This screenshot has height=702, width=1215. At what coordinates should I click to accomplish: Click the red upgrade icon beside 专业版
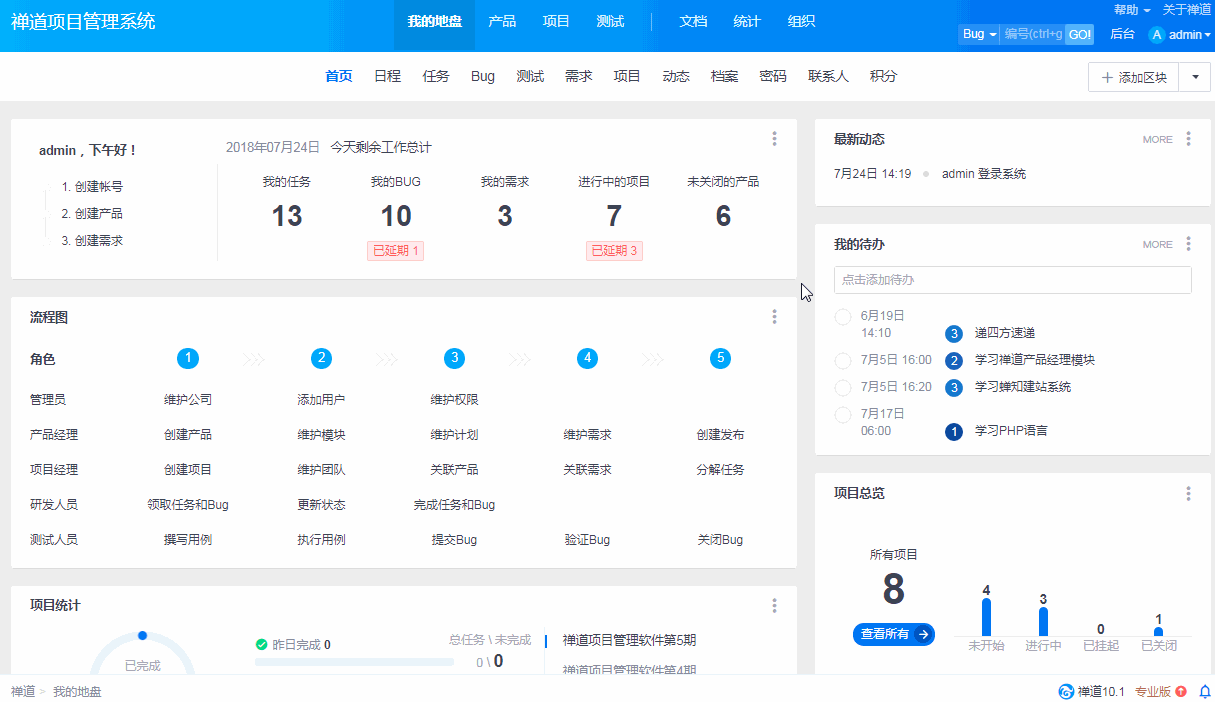coord(1181,691)
